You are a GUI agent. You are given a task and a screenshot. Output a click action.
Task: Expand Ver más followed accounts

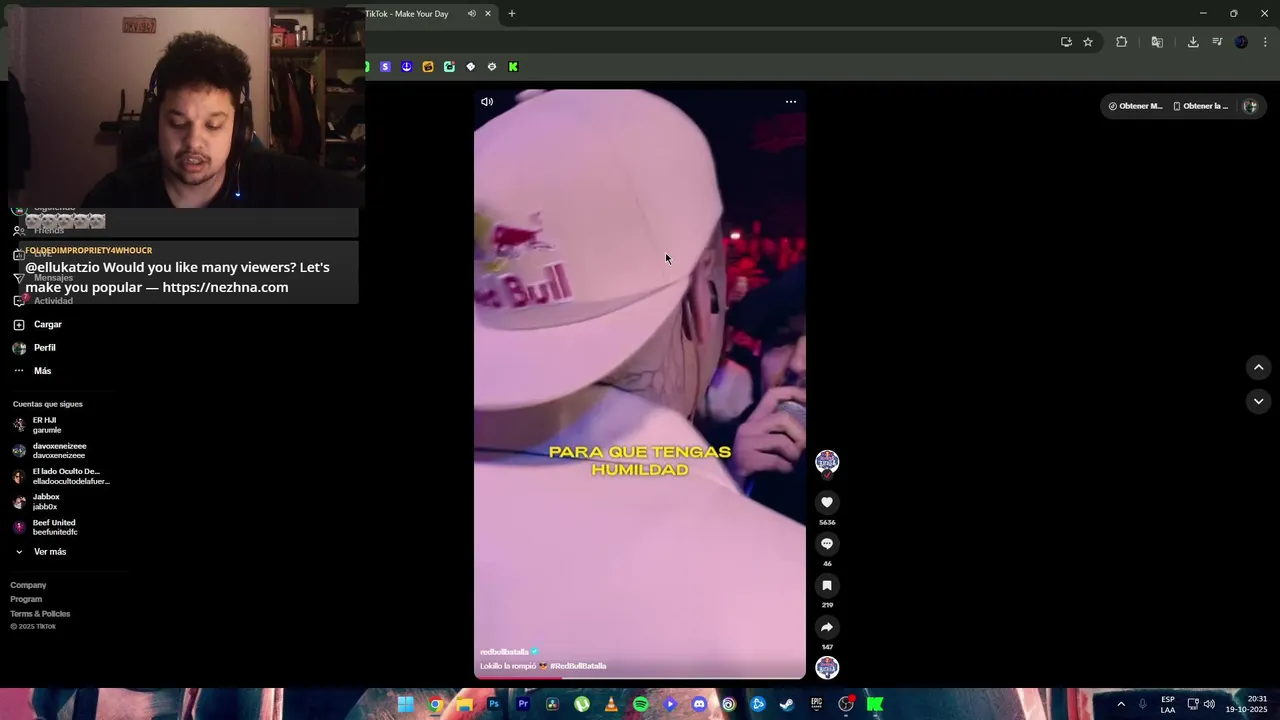(42, 552)
